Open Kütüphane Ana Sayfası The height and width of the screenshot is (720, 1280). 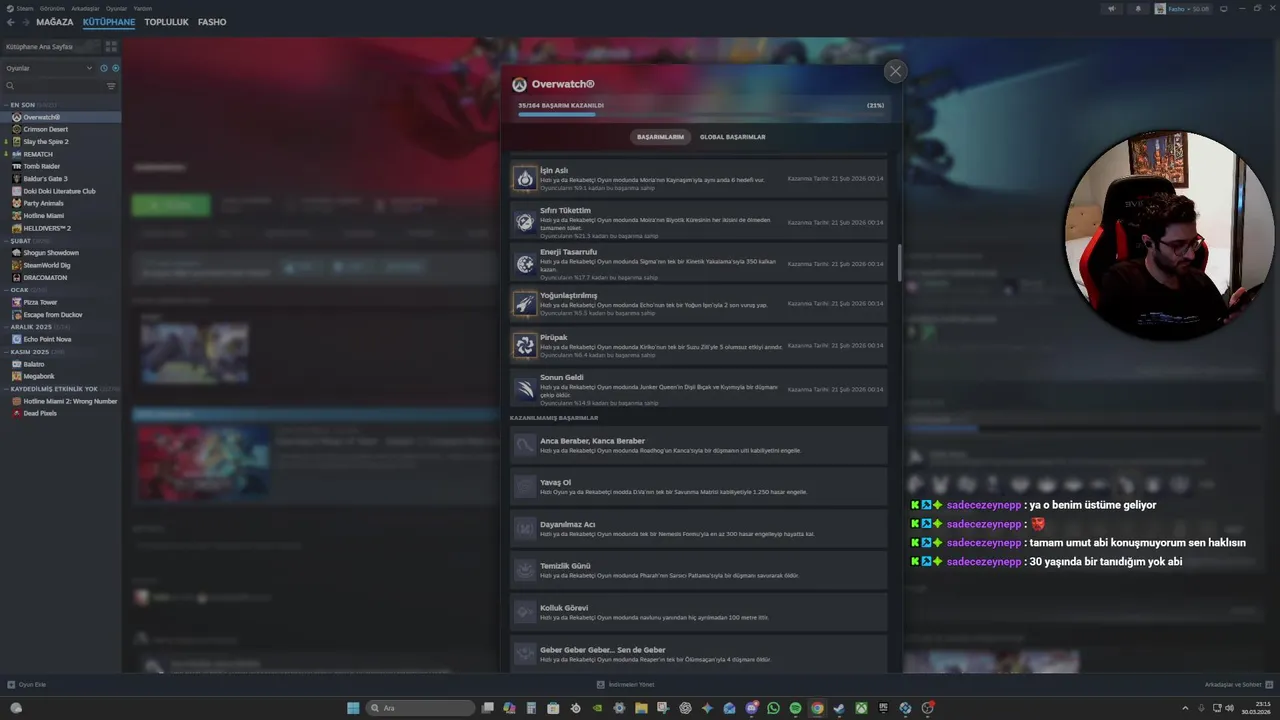tap(50, 47)
